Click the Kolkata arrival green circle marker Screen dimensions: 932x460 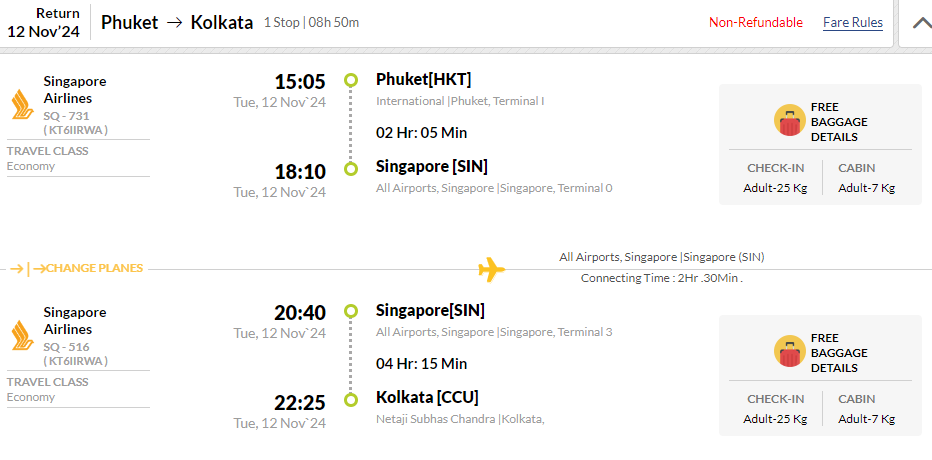[351, 400]
